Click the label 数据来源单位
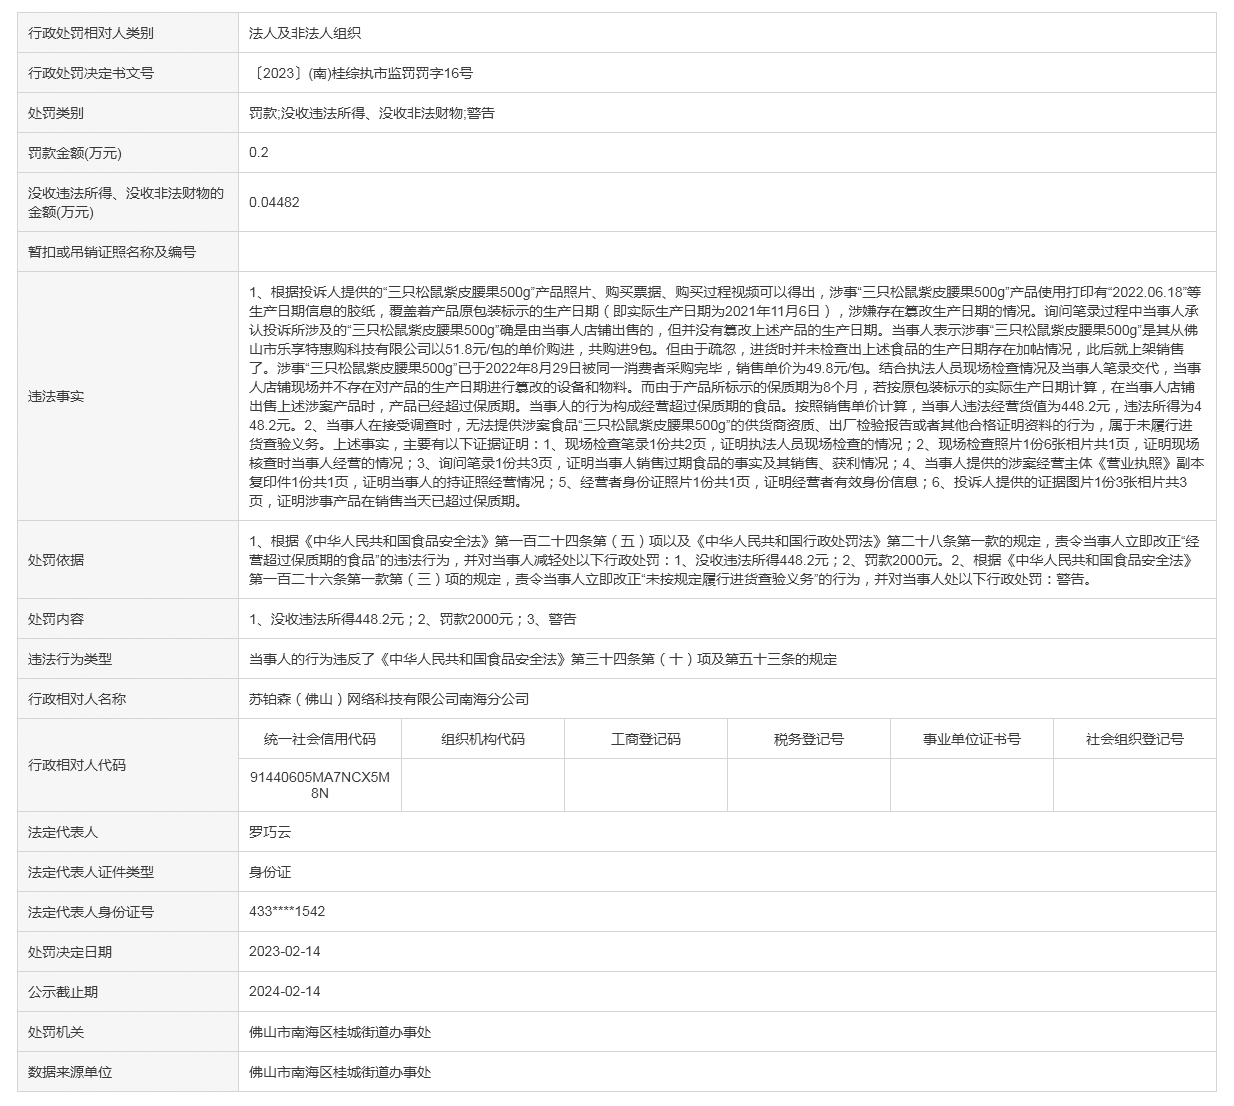 70,1072
